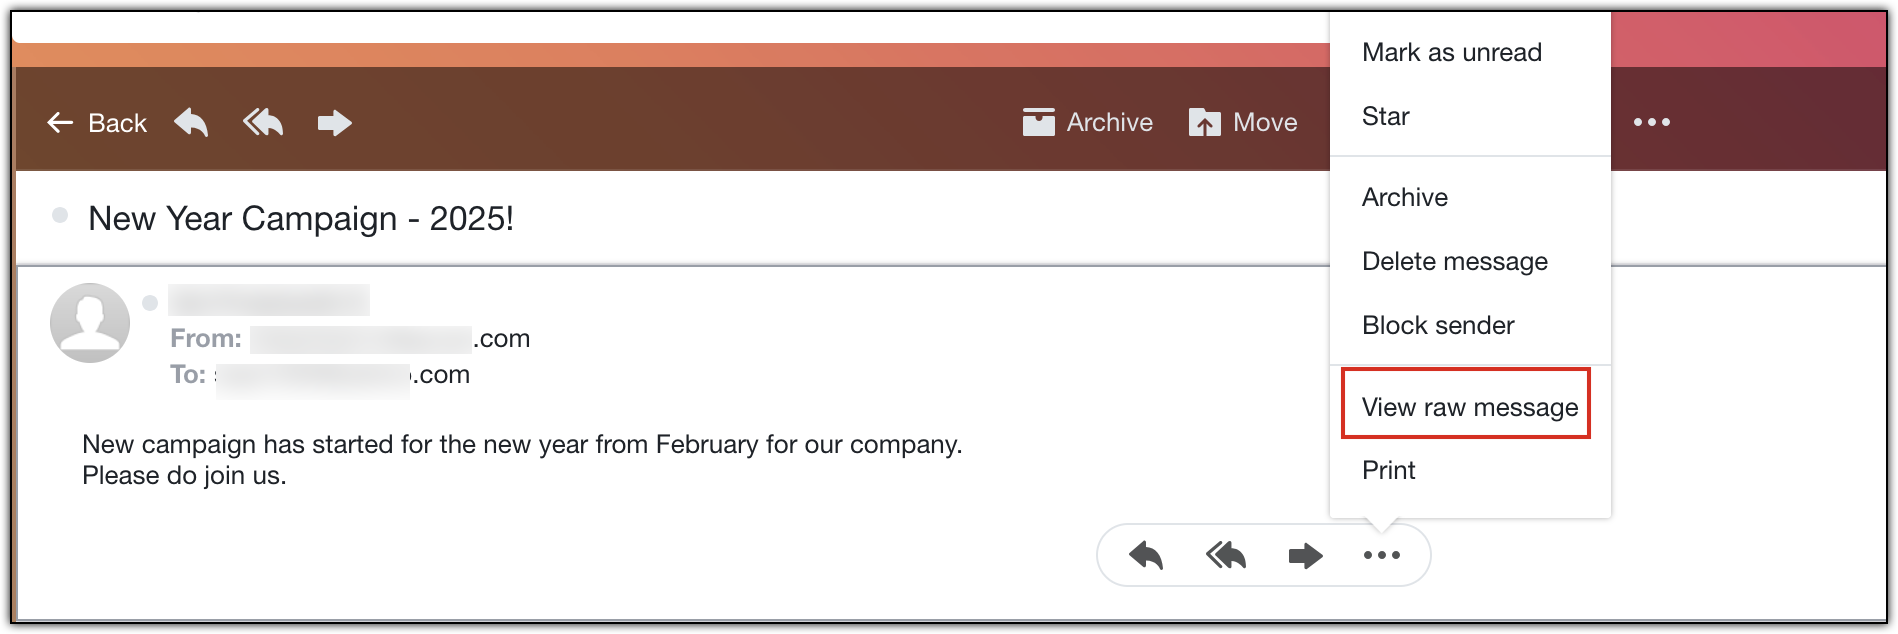The image size is (1898, 634).
Task: Choose Star in the context menu
Action: (x=1385, y=116)
